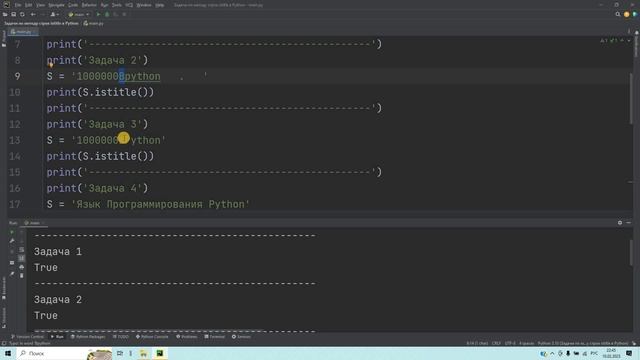
Task: Click main.py in the breadcrumb bar
Action: 93,23
